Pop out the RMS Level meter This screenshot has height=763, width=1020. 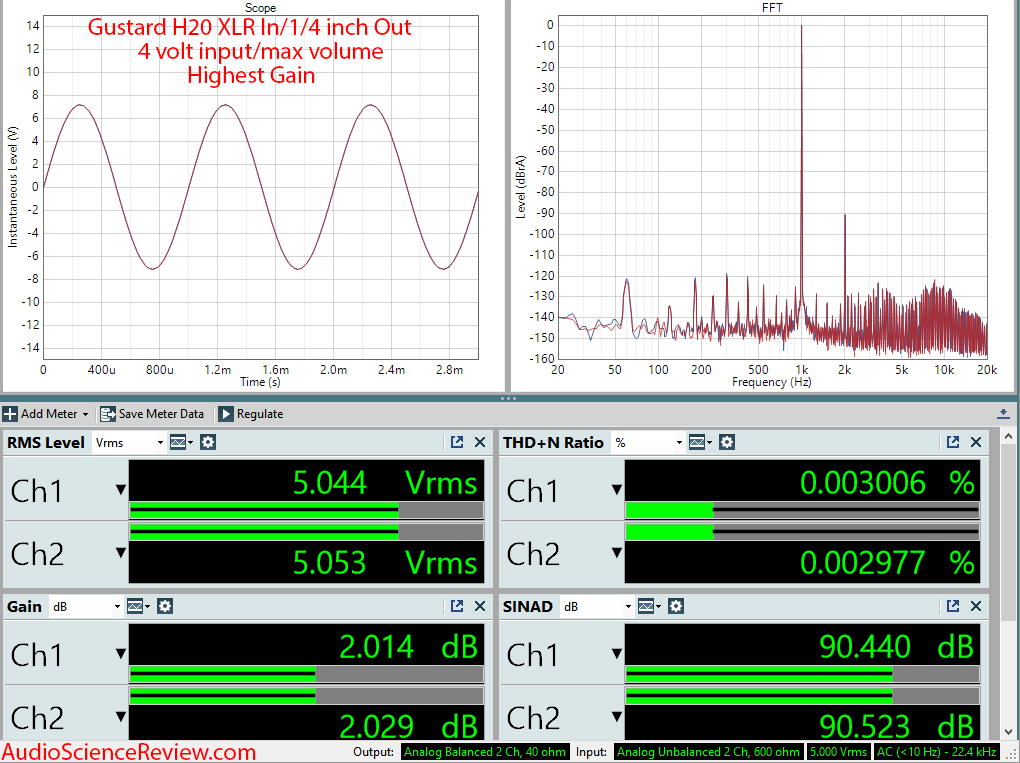pos(457,442)
